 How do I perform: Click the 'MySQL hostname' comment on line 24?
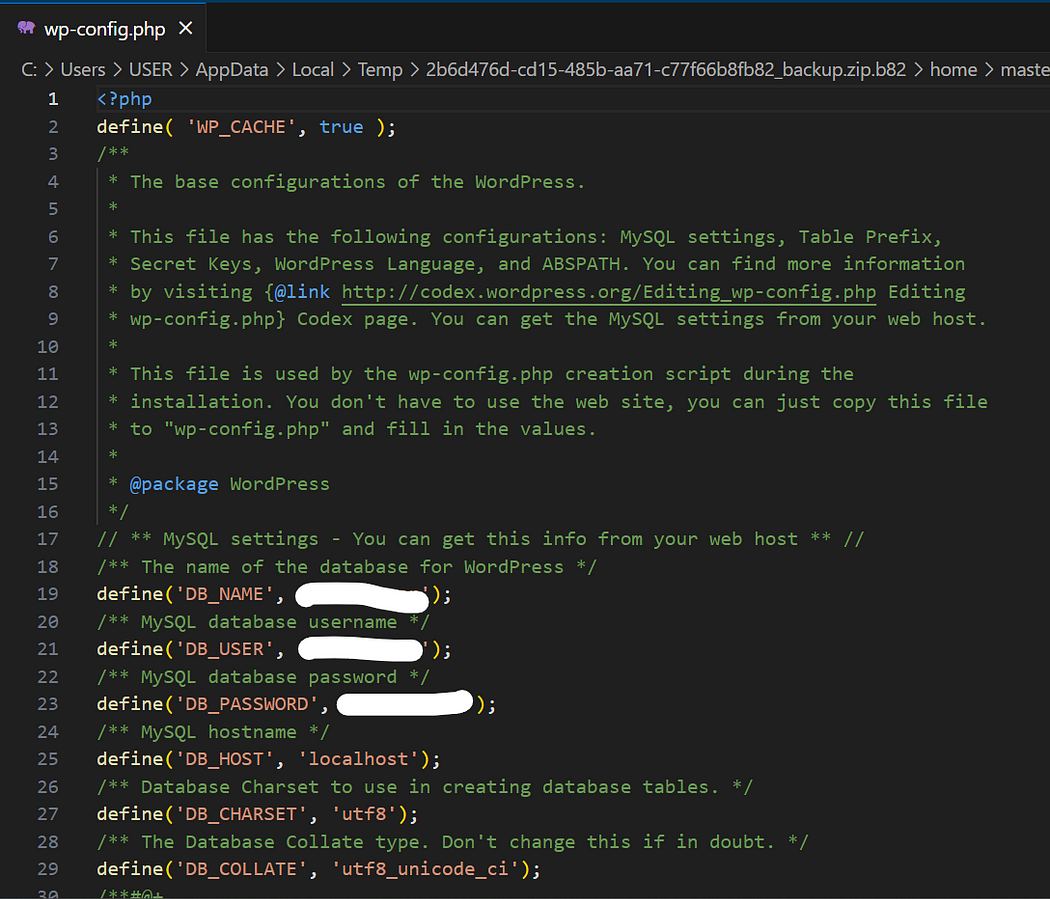213,732
